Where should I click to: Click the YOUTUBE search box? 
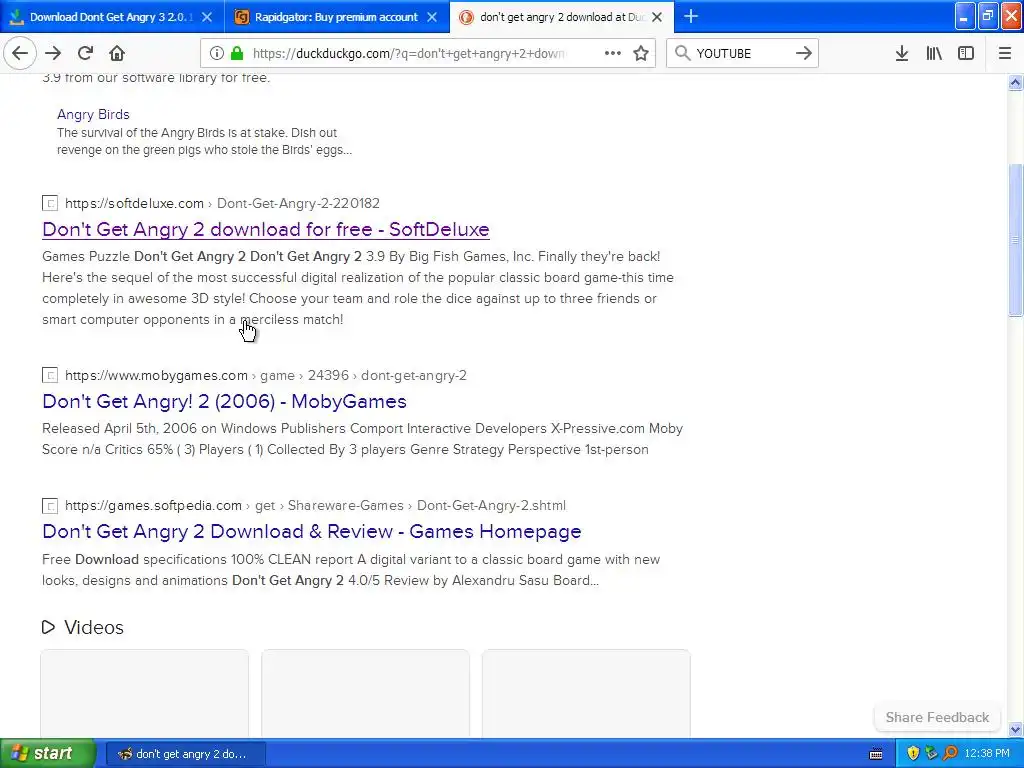741,54
